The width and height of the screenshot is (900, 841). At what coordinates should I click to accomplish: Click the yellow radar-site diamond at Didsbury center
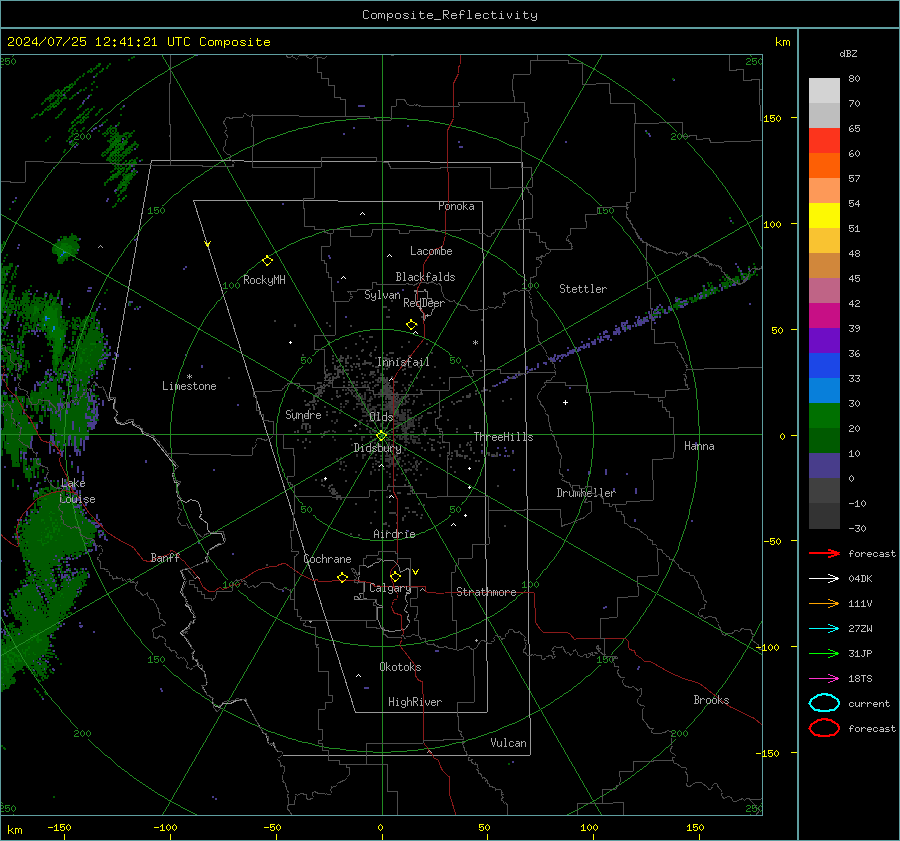[382, 435]
